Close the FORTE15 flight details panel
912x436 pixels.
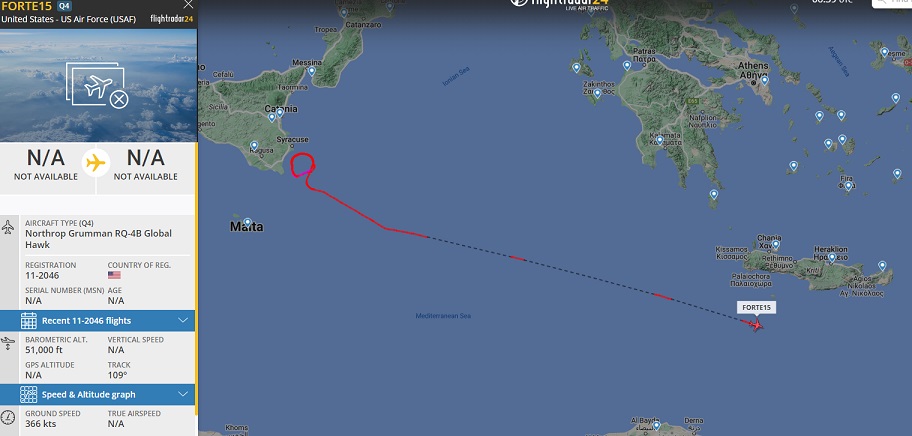coord(188,5)
